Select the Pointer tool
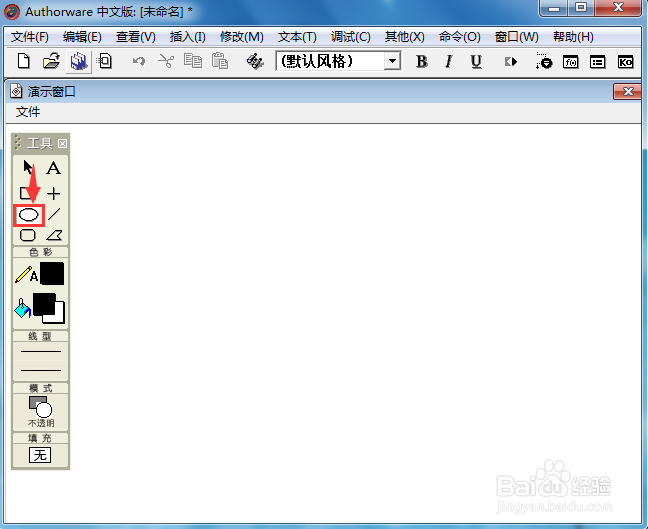Screen dimensions: 648x529 coord(28,168)
